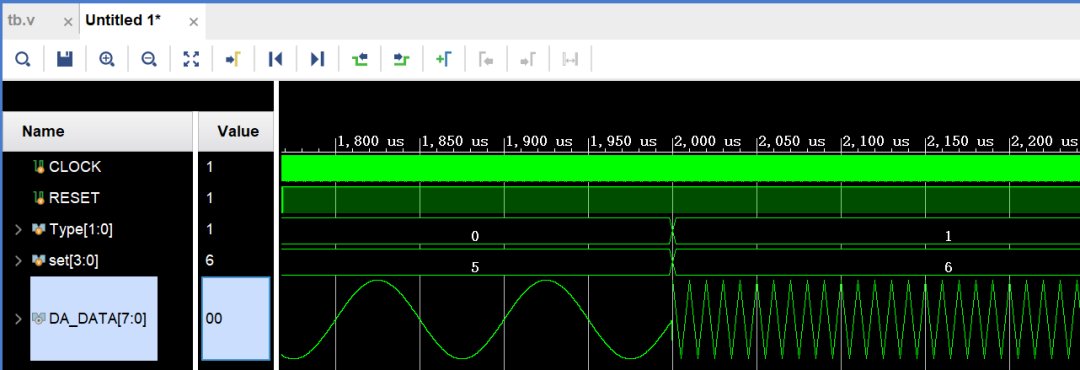Click the DA_DATA value field showing 00

(x=236, y=318)
